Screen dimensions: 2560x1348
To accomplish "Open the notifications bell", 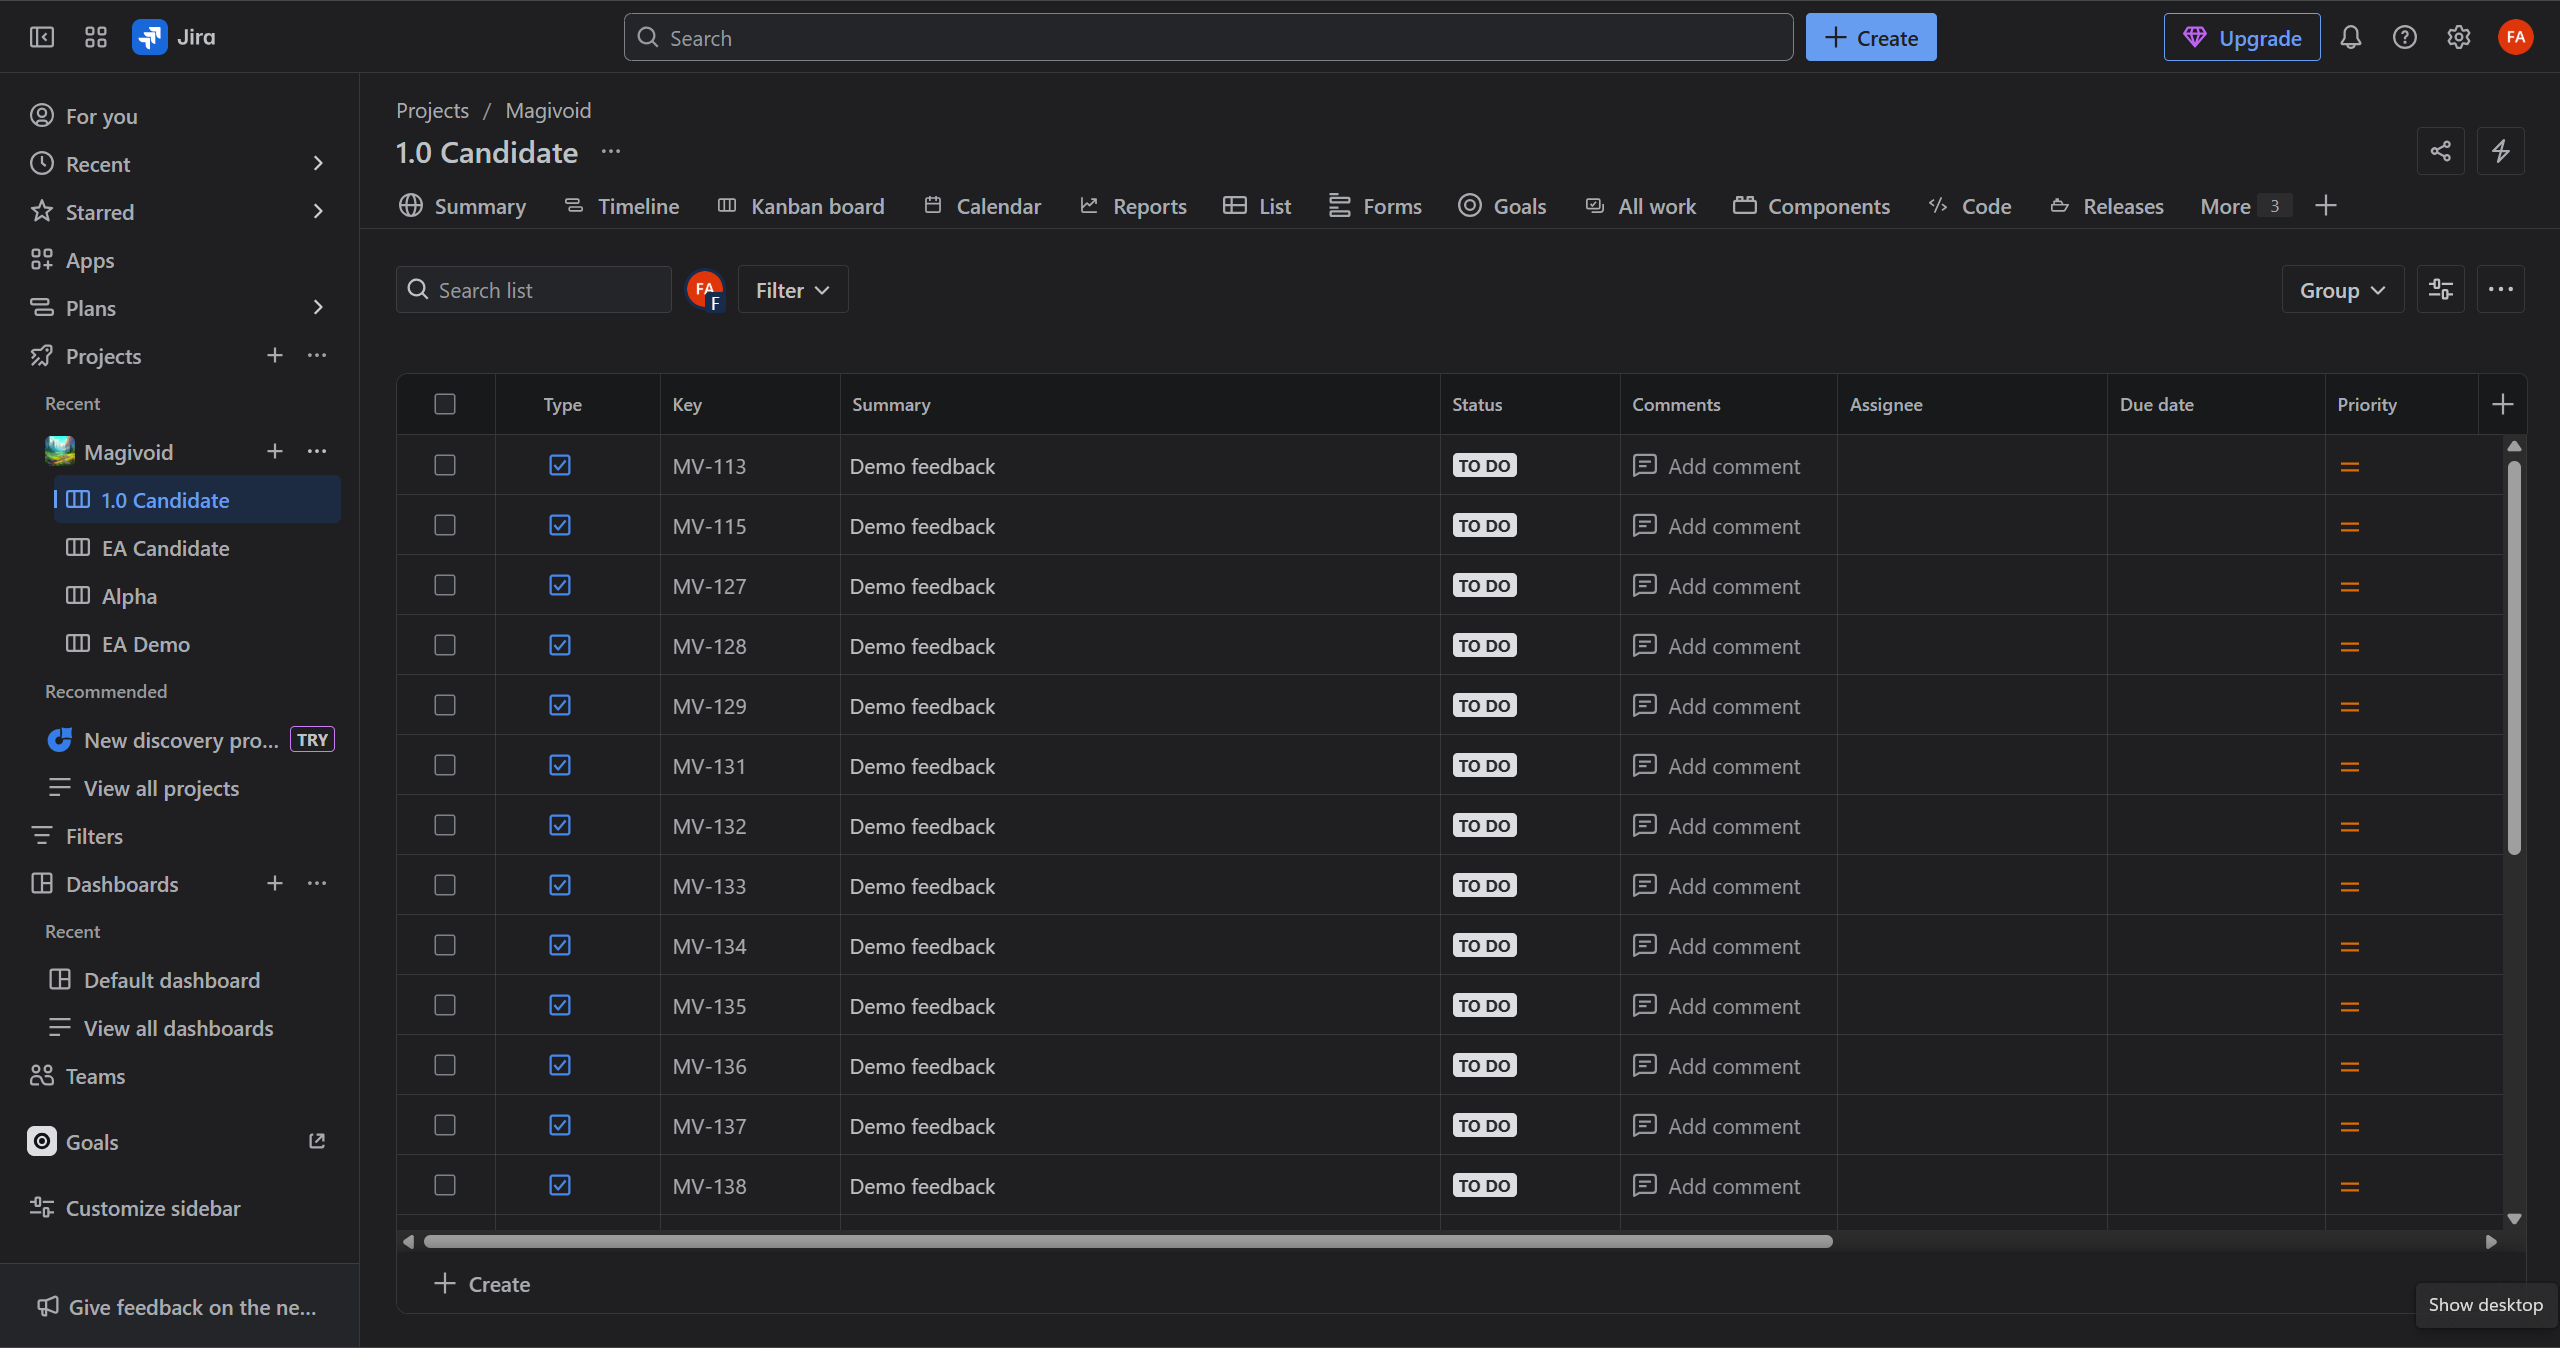I will pos(2351,37).
